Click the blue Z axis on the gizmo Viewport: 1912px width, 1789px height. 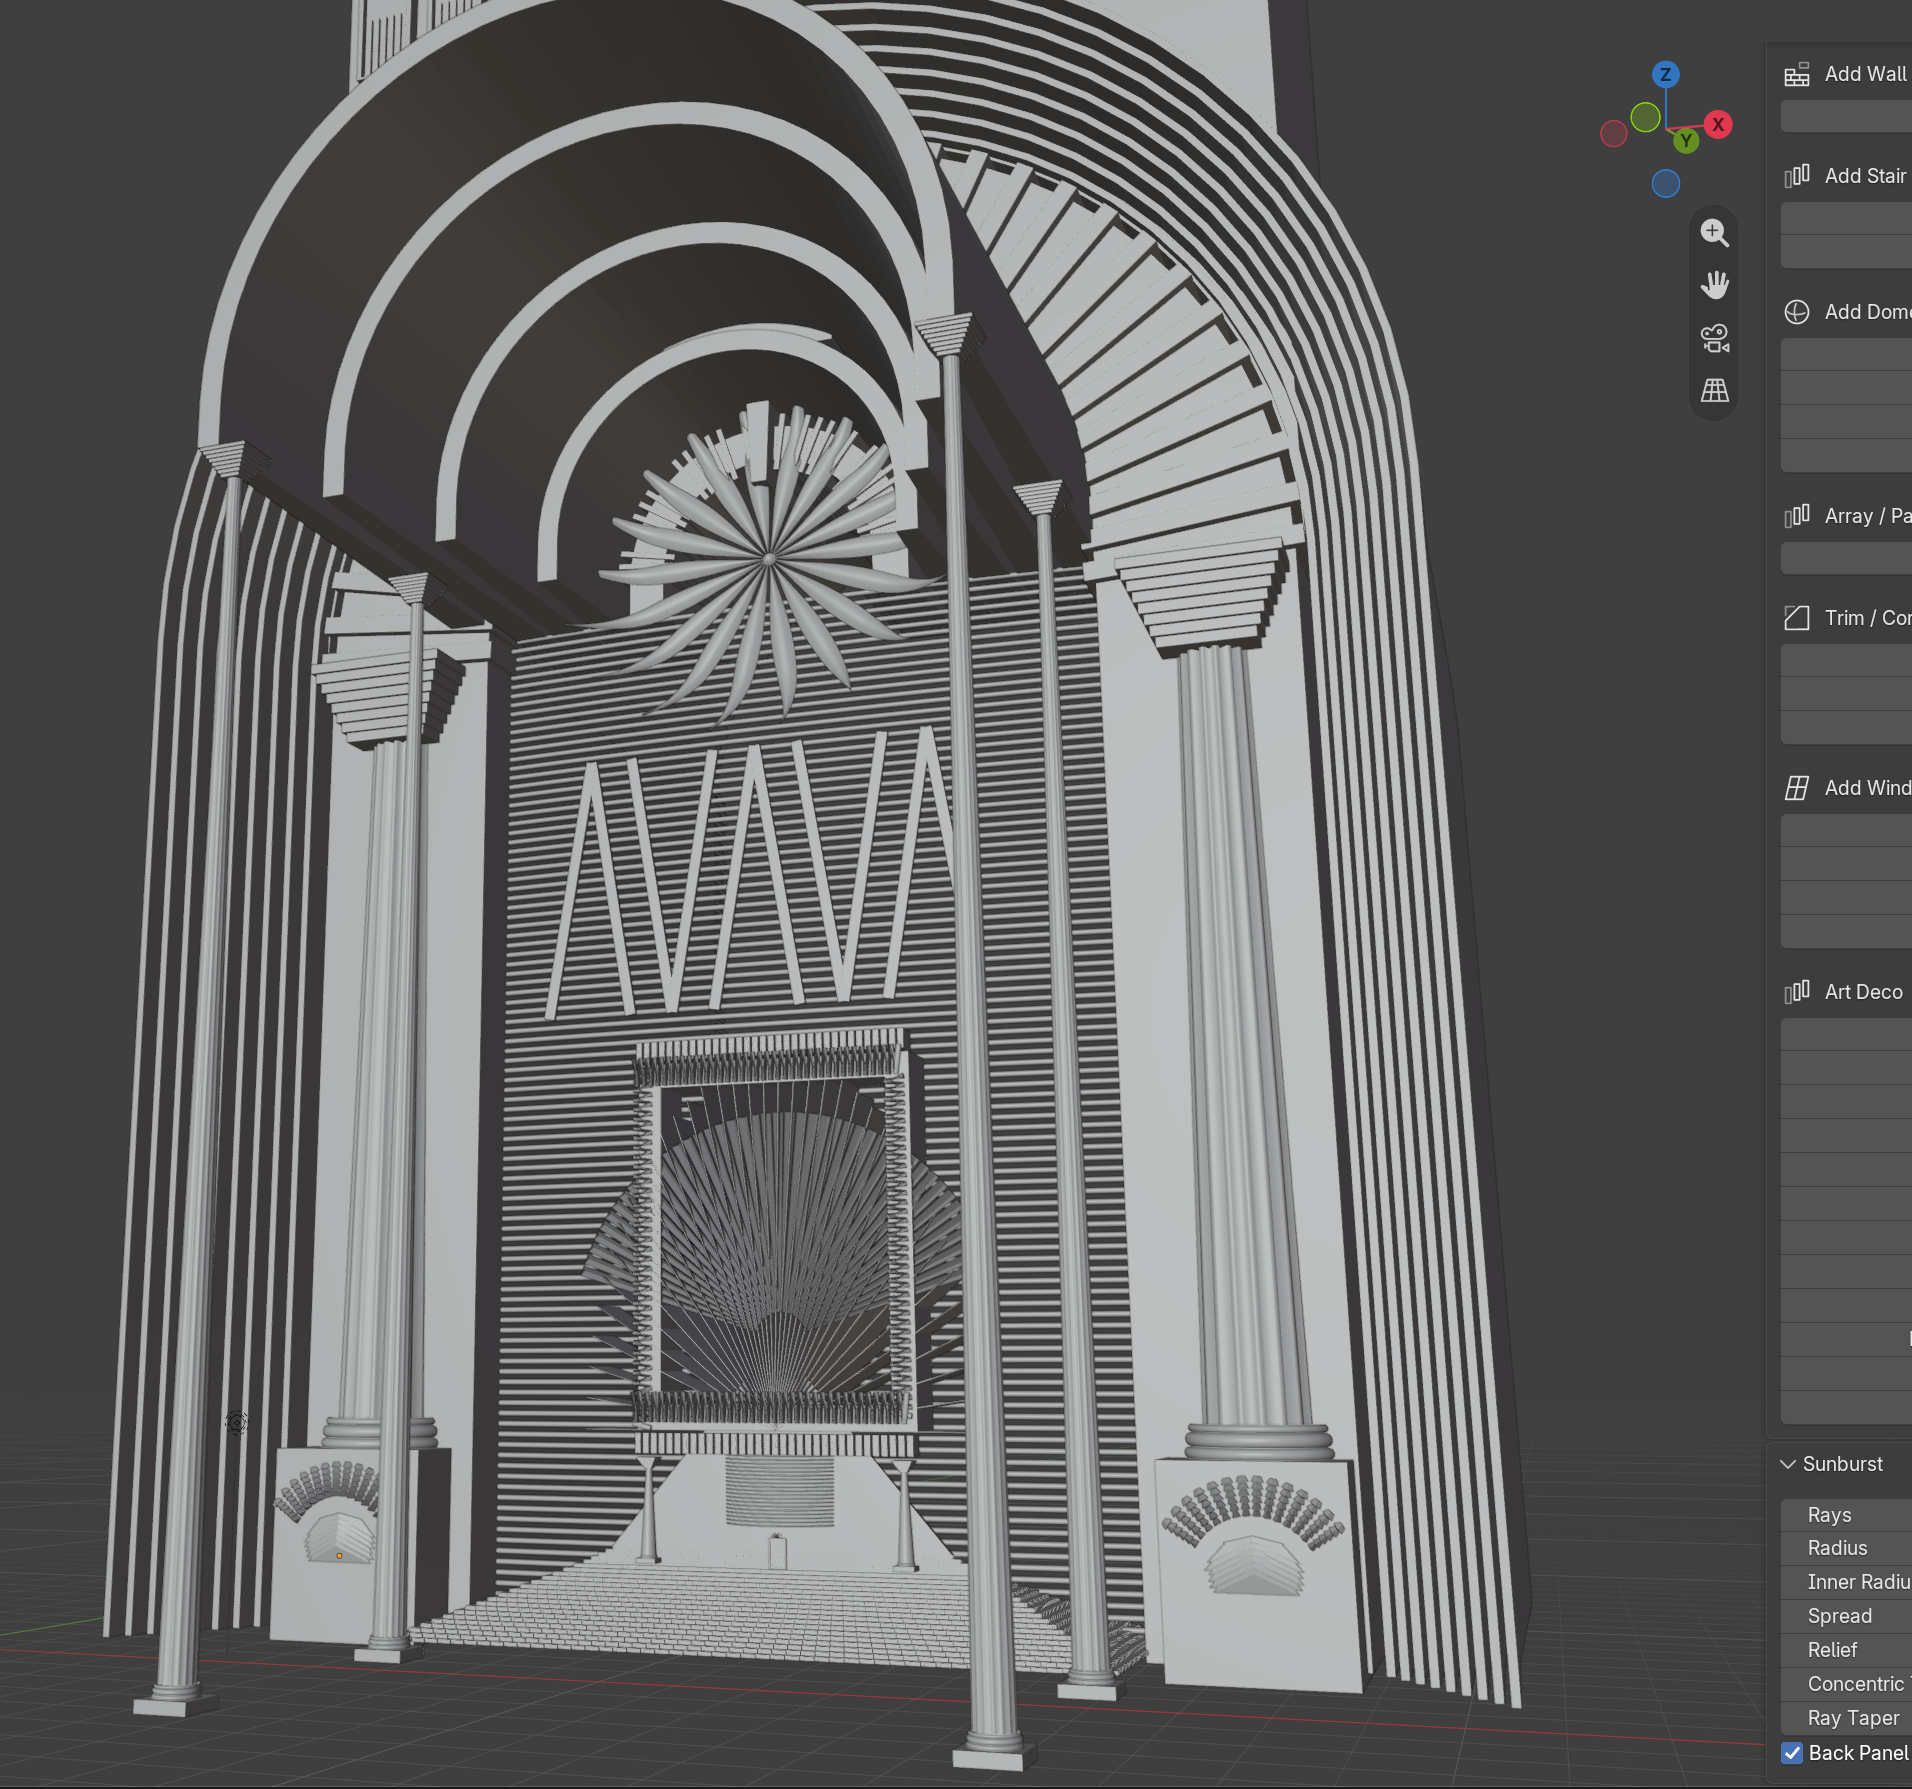pyautogui.click(x=1665, y=75)
